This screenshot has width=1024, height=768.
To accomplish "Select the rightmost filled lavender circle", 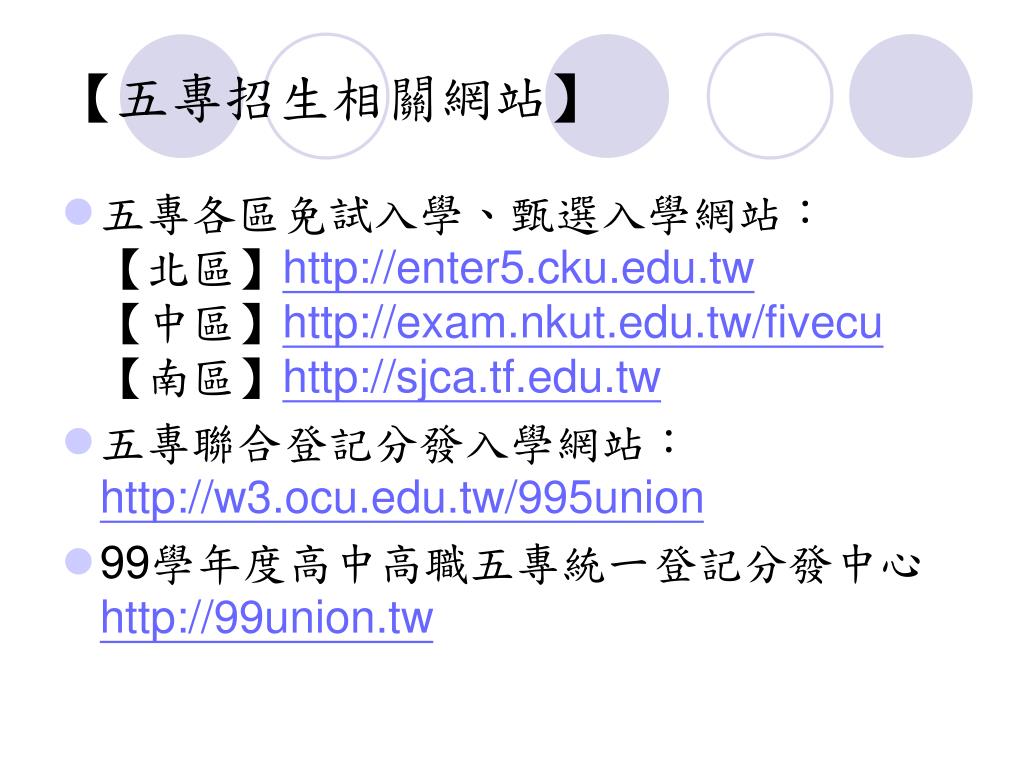I will 910,96.
